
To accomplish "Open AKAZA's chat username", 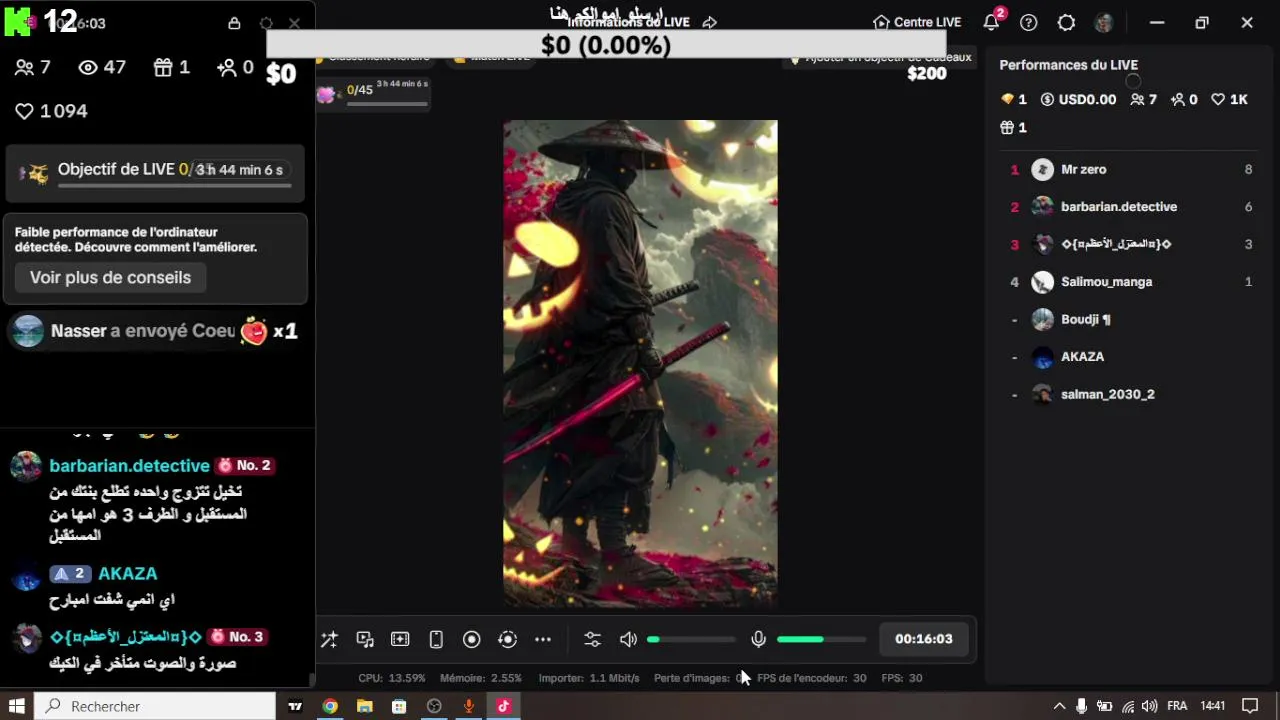I will [x=128, y=574].
